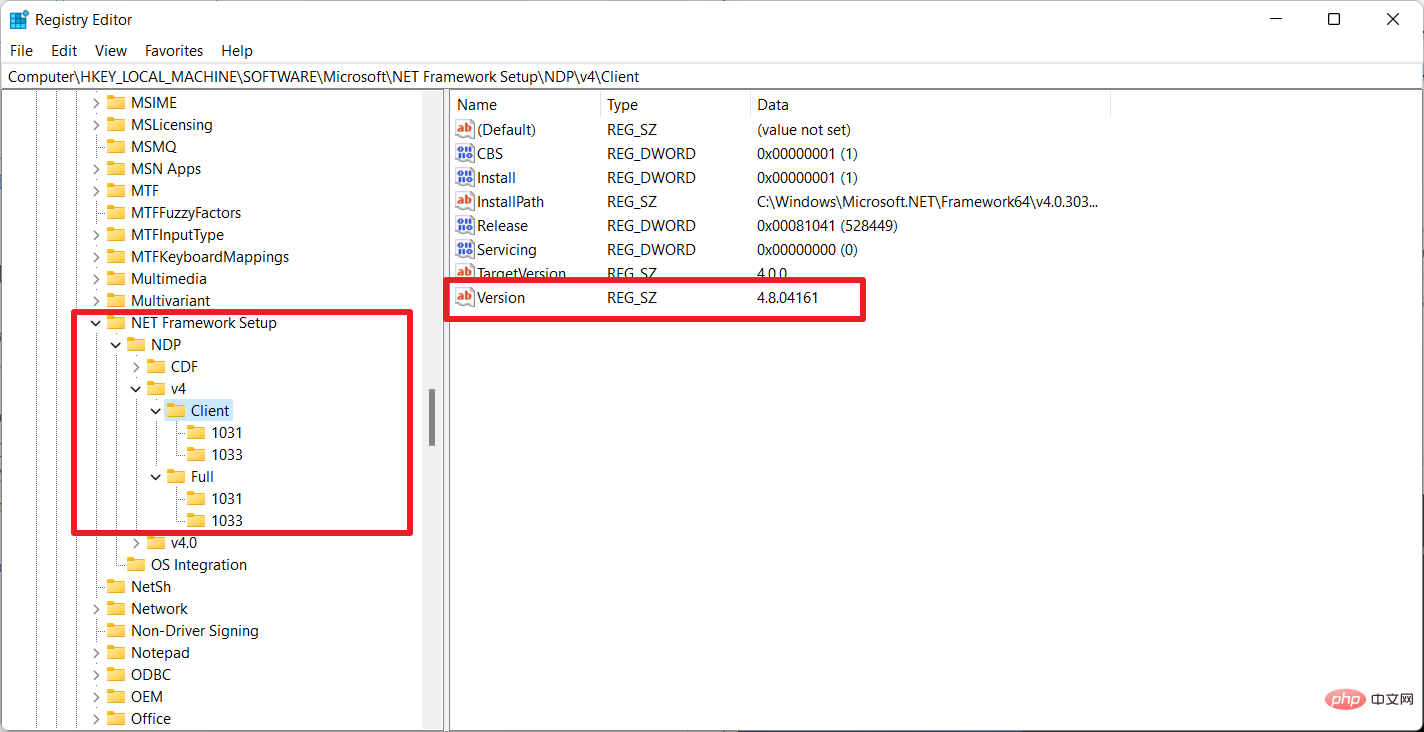The width and height of the screenshot is (1424, 732).
Task: Click REG_DWORD type in Servicing row
Action: coord(651,249)
